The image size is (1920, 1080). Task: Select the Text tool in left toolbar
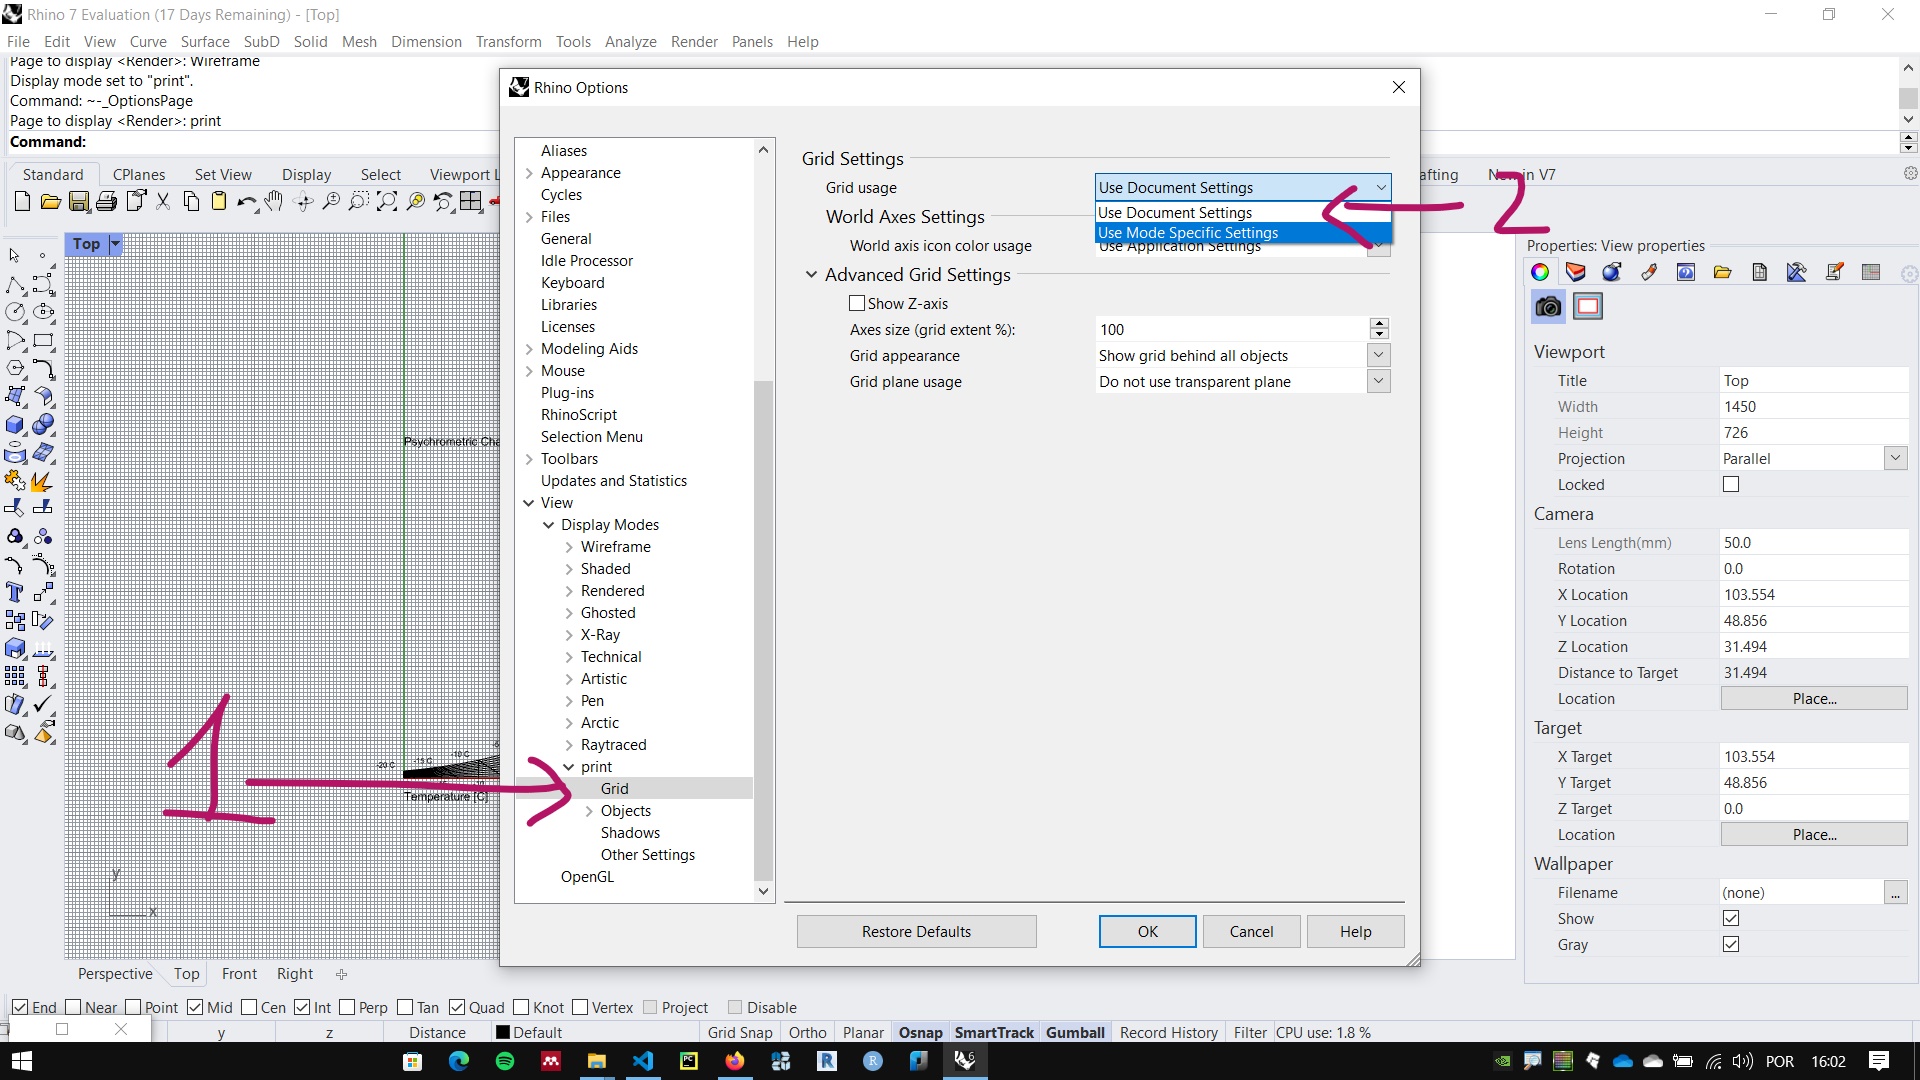click(15, 592)
